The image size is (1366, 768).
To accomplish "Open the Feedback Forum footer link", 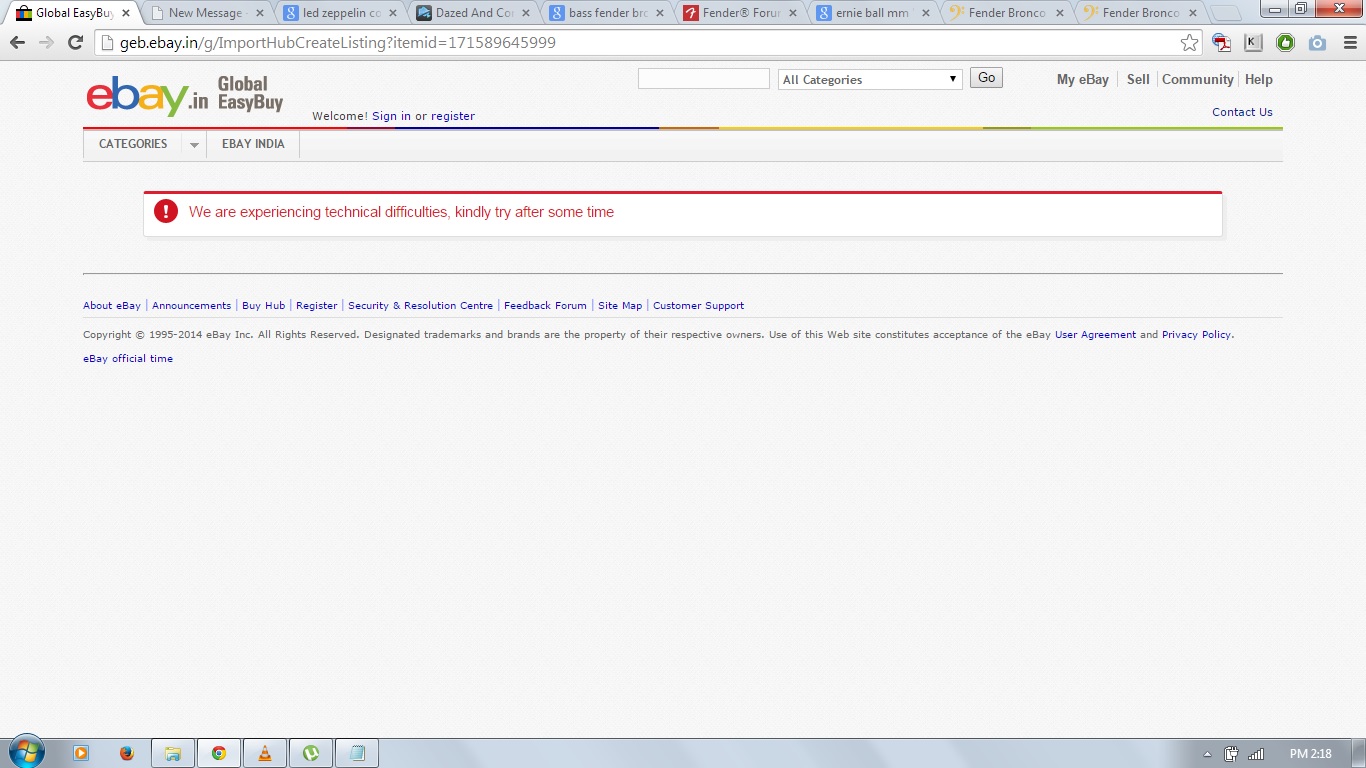I will pos(545,306).
